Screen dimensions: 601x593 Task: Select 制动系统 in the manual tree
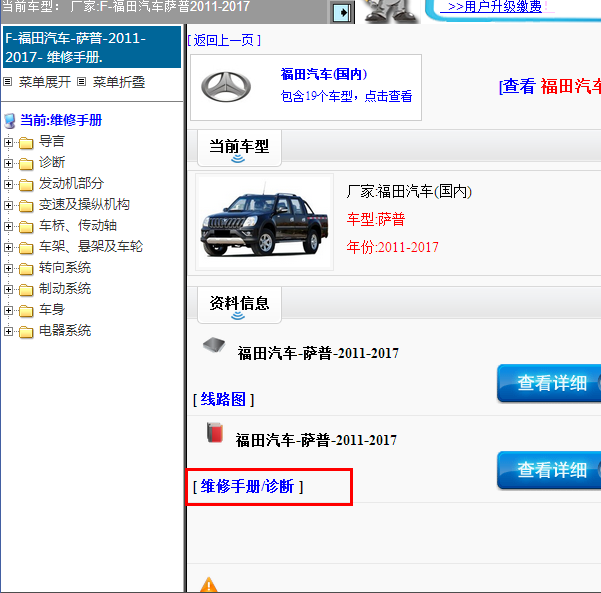(x=65, y=288)
